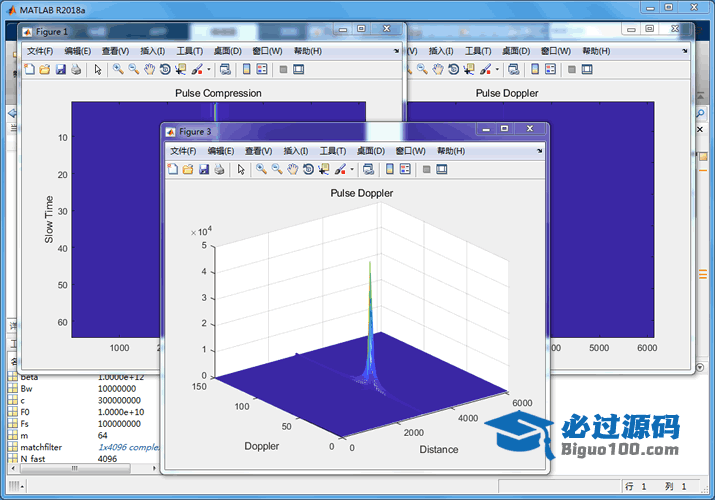Enable Rotate 3D tool in Figure 3

click(x=308, y=170)
